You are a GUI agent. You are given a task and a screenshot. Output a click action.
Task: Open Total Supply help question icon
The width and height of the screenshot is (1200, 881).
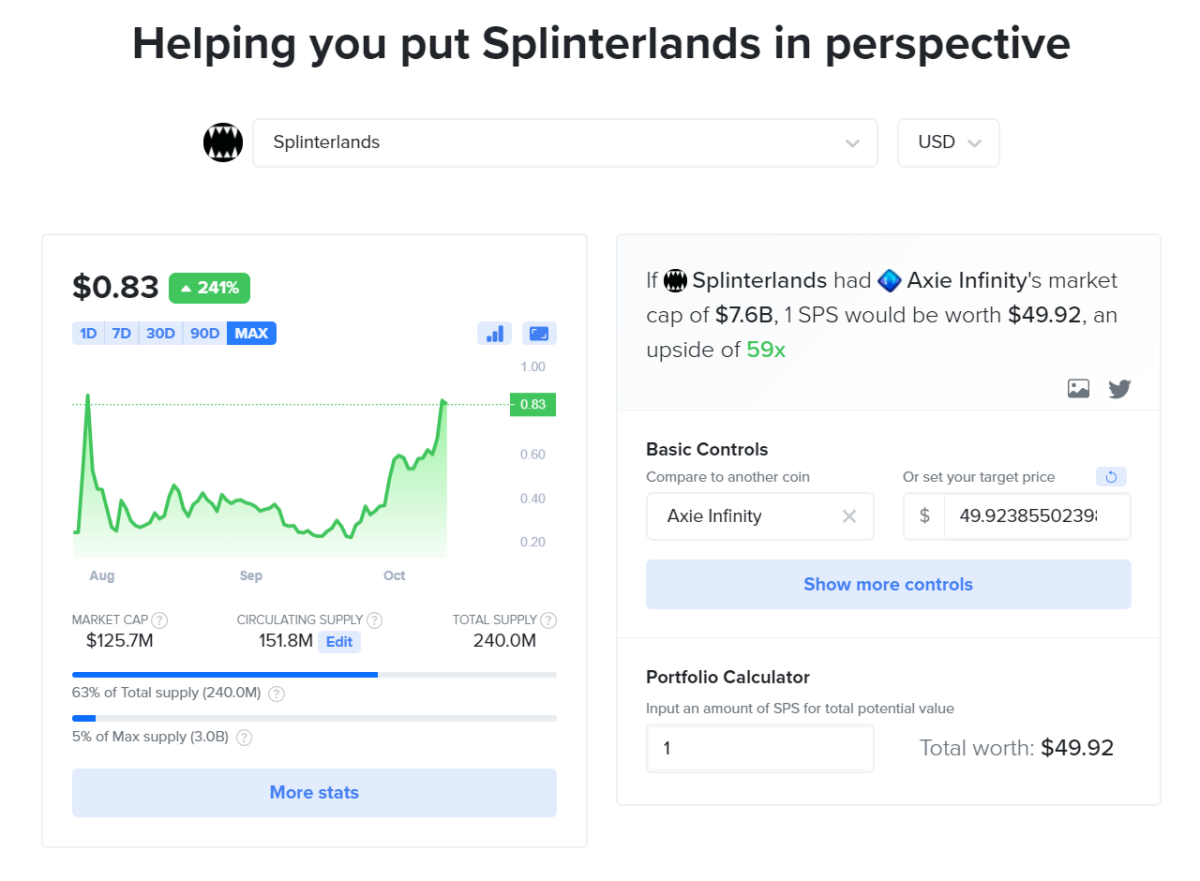coord(548,620)
